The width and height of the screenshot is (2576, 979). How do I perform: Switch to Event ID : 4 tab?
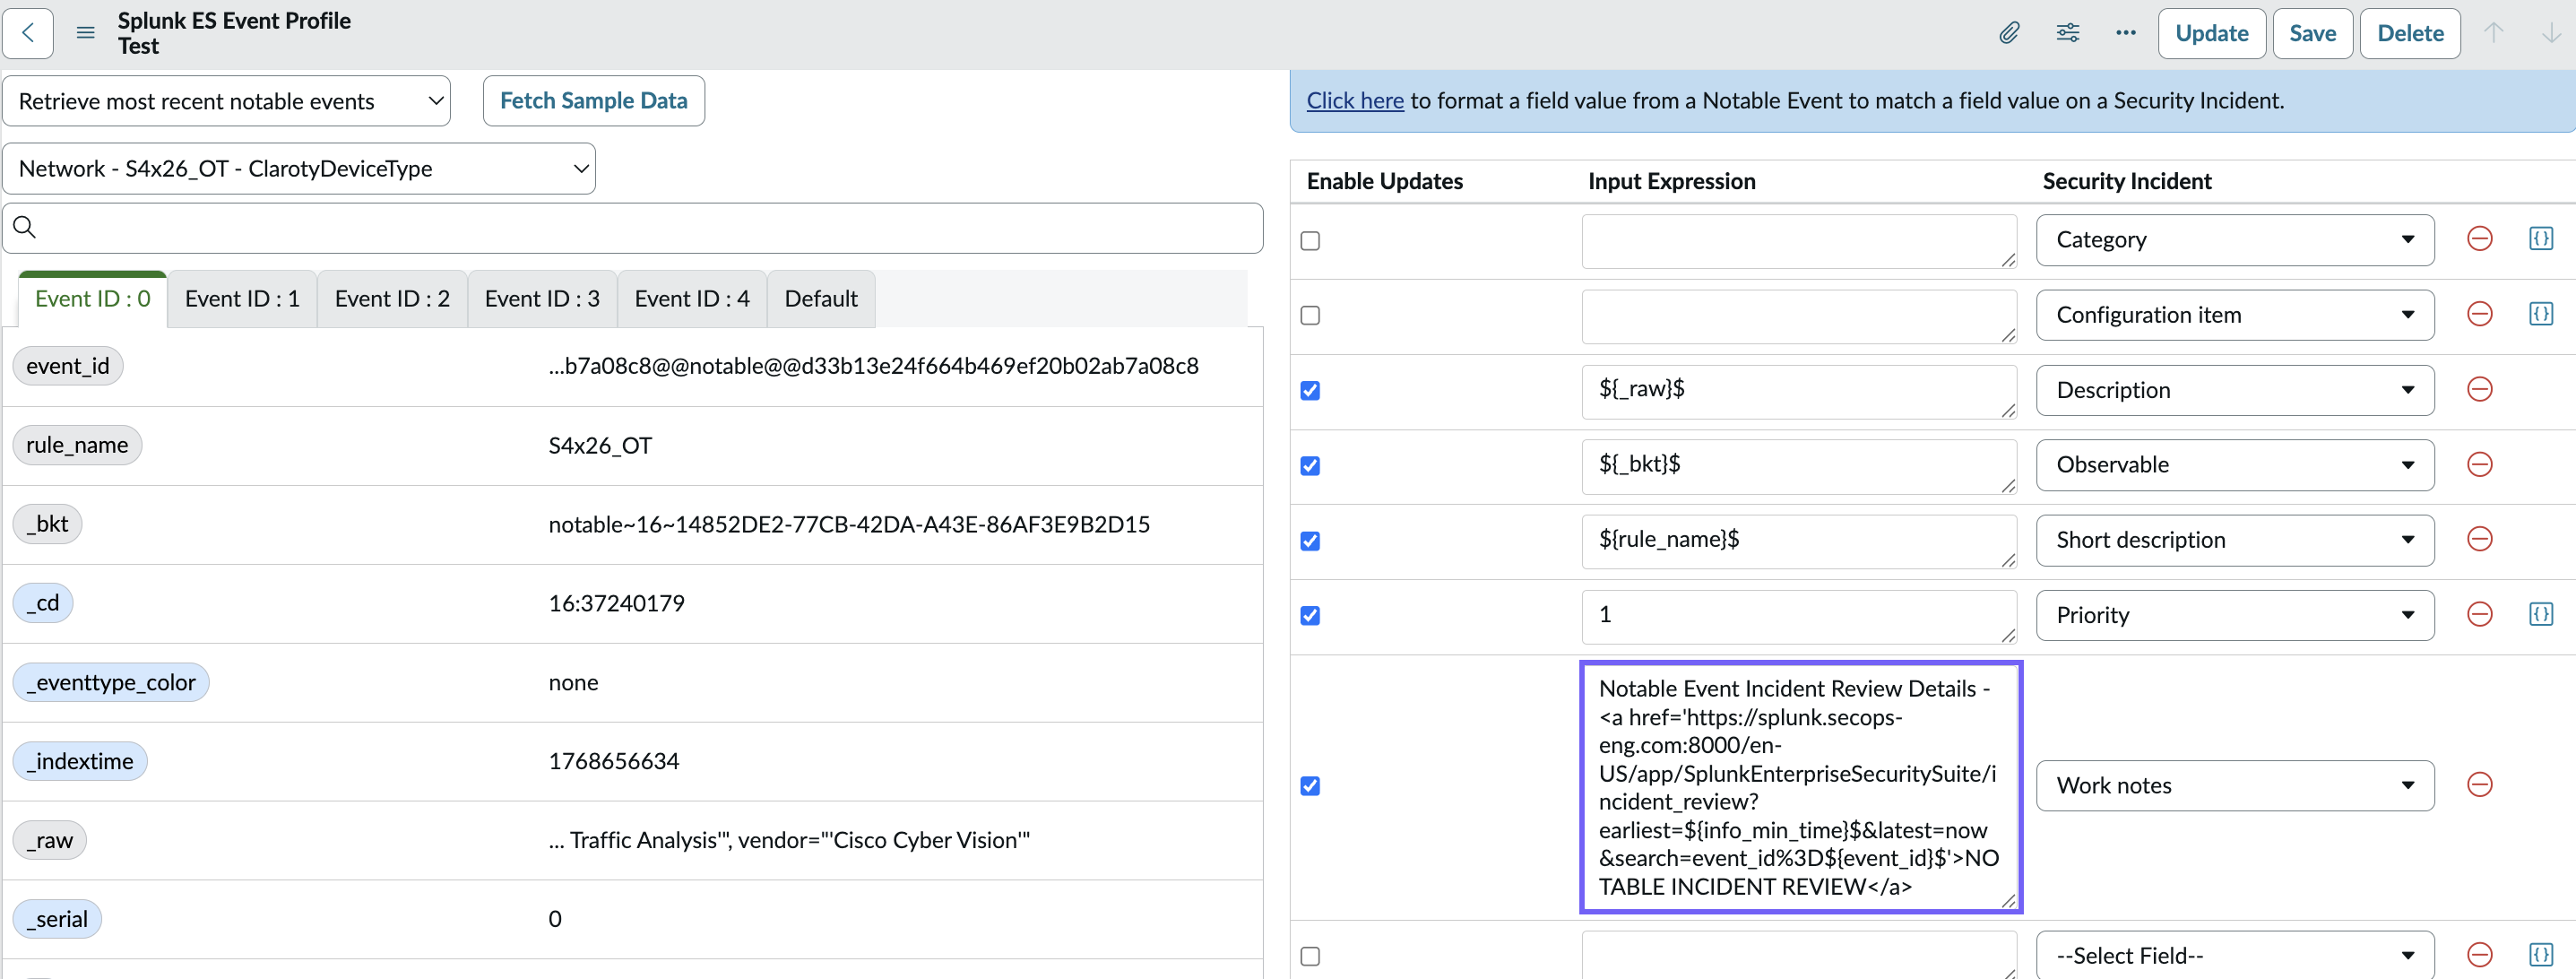tap(692, 299)
